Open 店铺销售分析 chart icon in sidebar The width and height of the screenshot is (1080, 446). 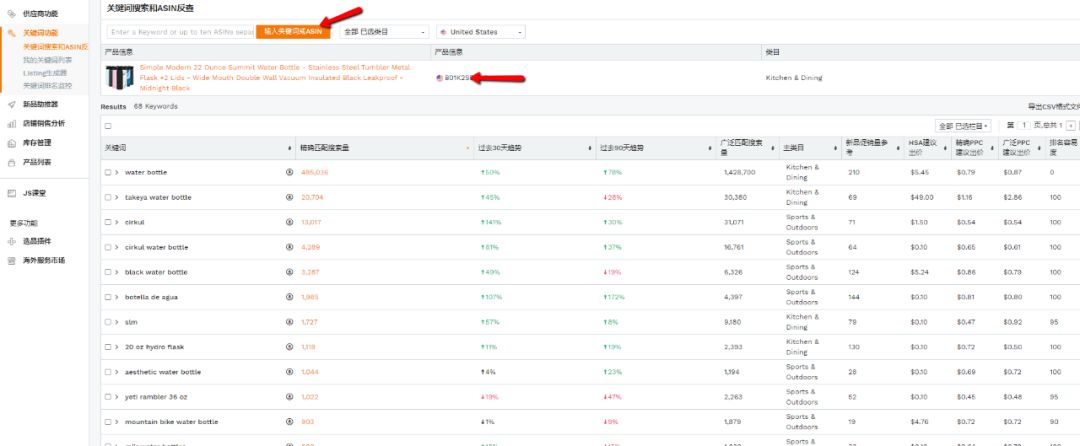pyautogui.click(x=11, y=124)
